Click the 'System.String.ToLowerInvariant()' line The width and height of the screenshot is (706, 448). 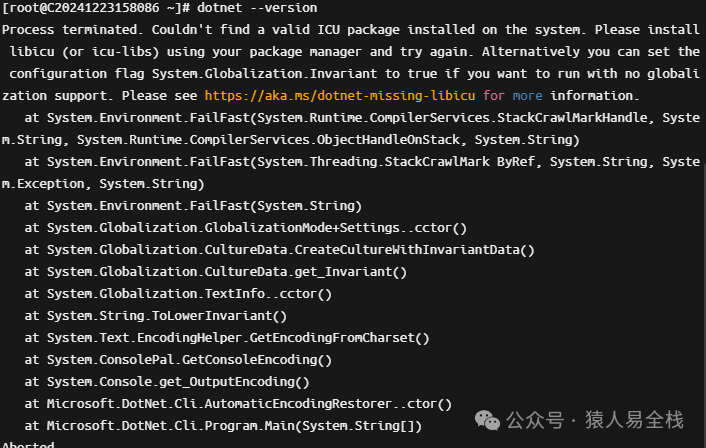coord(166,315)
